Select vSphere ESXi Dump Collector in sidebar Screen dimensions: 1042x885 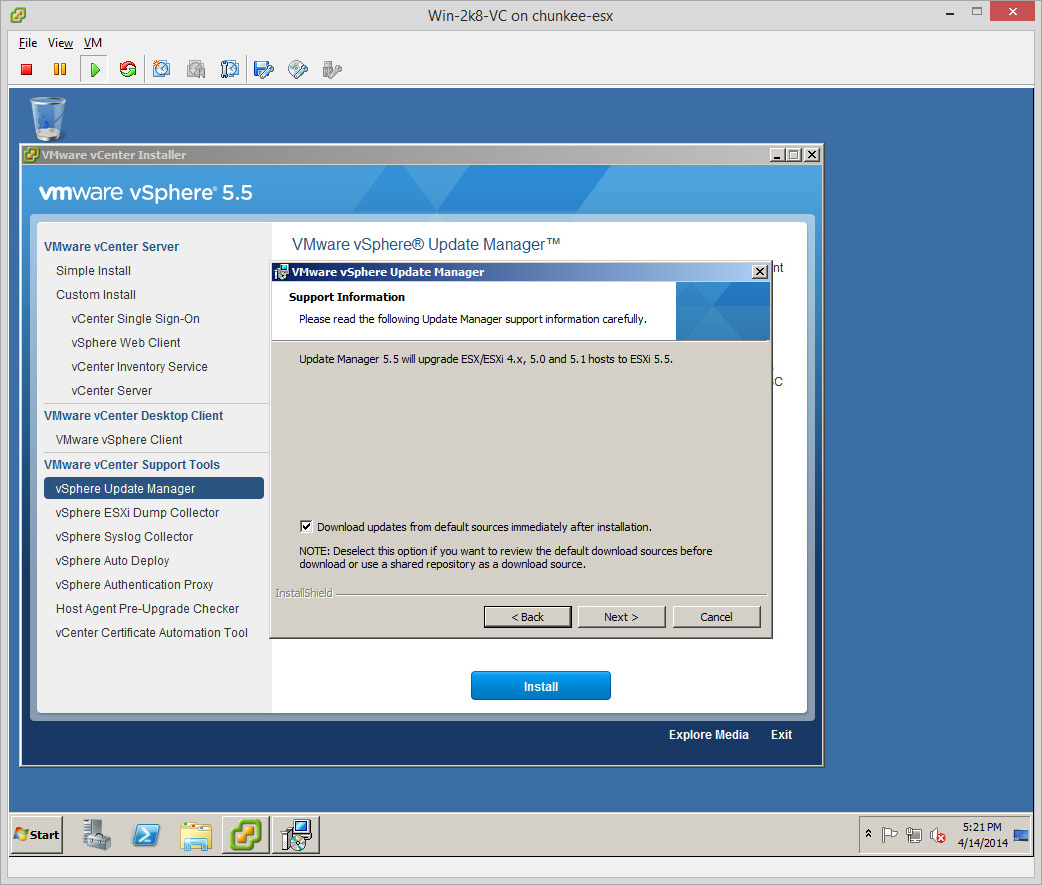(137, 513)
